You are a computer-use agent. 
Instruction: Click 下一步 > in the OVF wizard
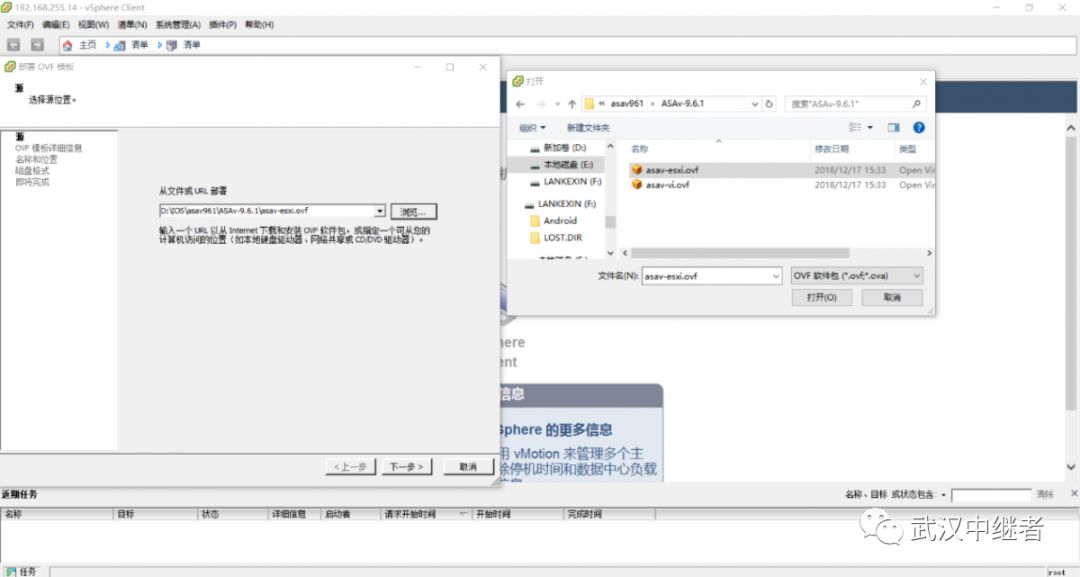pyautogui.click(x=406, y=467)
